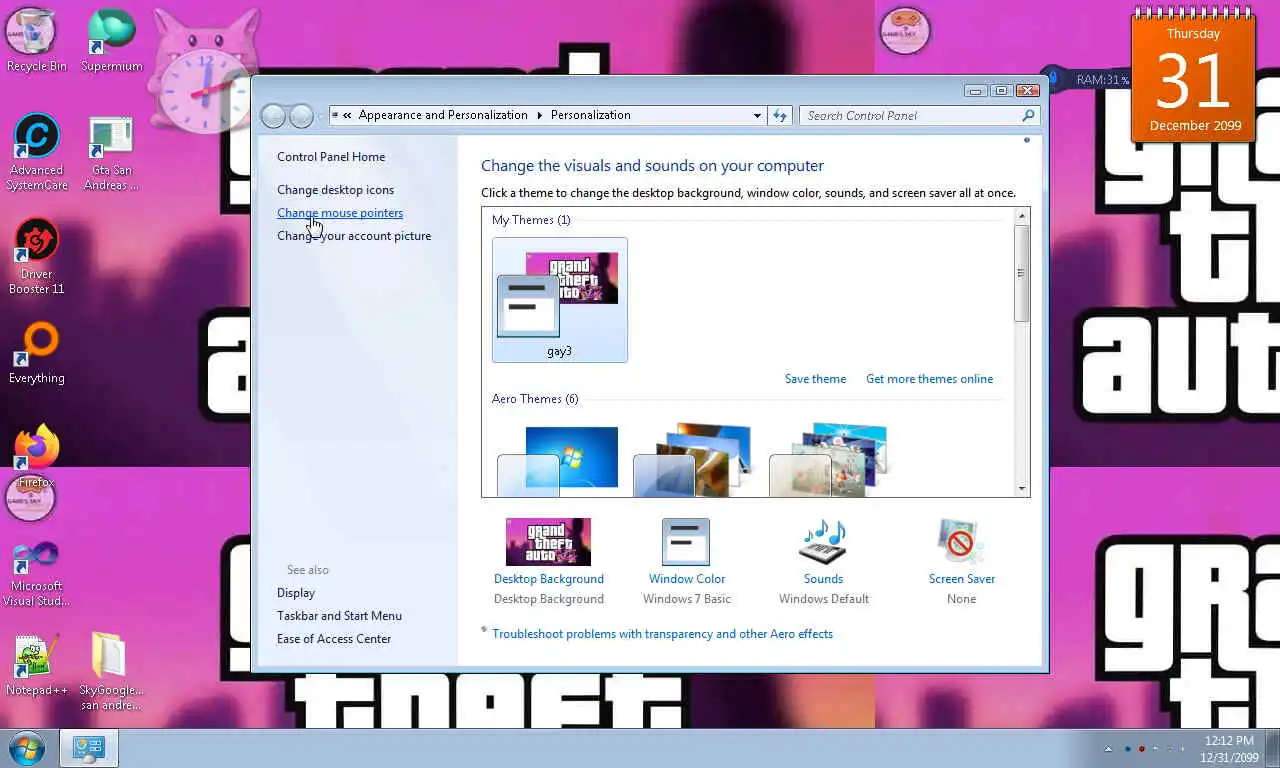Click the red tray icon in the taskbar

click(x=1142, y=749)
